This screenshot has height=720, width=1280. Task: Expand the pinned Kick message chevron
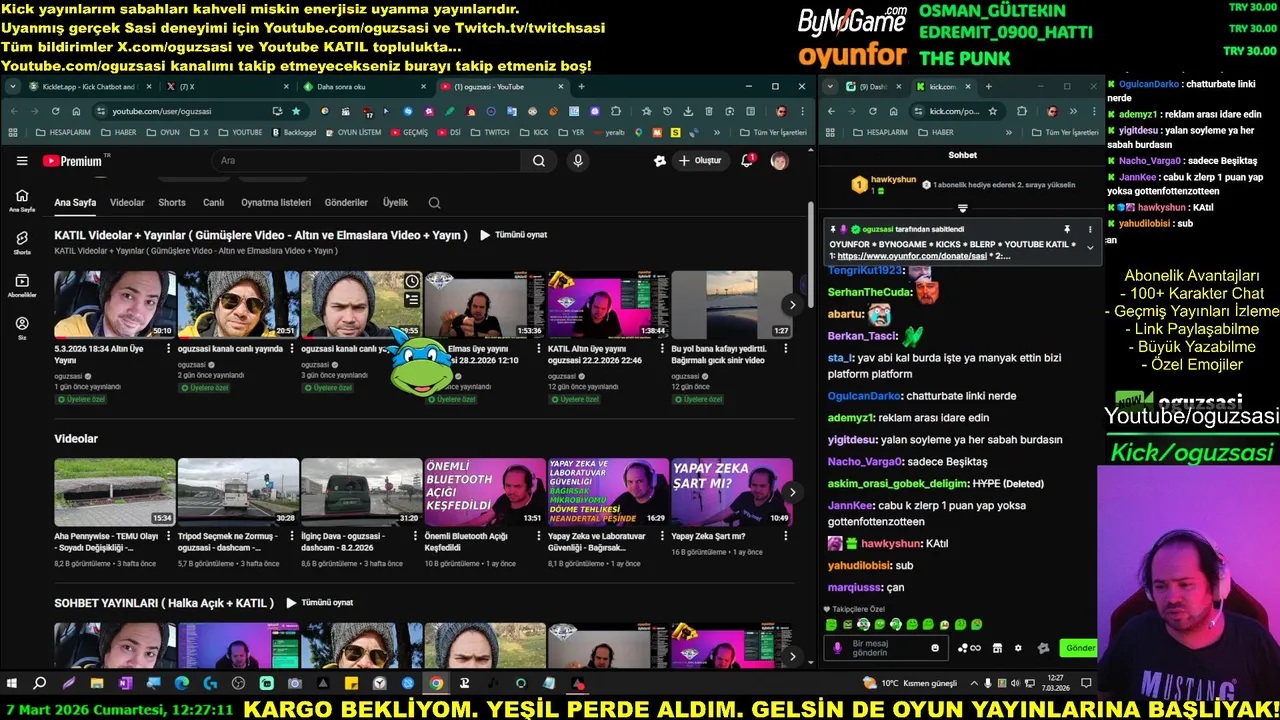1090,247
